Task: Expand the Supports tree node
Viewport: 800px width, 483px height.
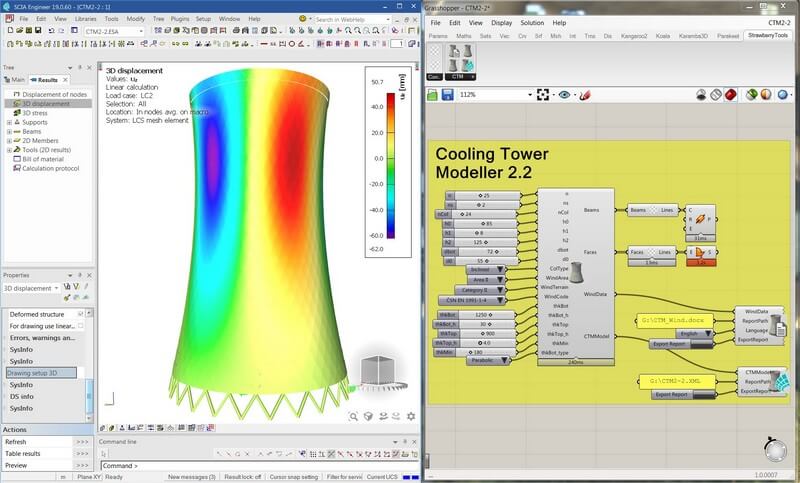Action: click(x=9, y=123)
